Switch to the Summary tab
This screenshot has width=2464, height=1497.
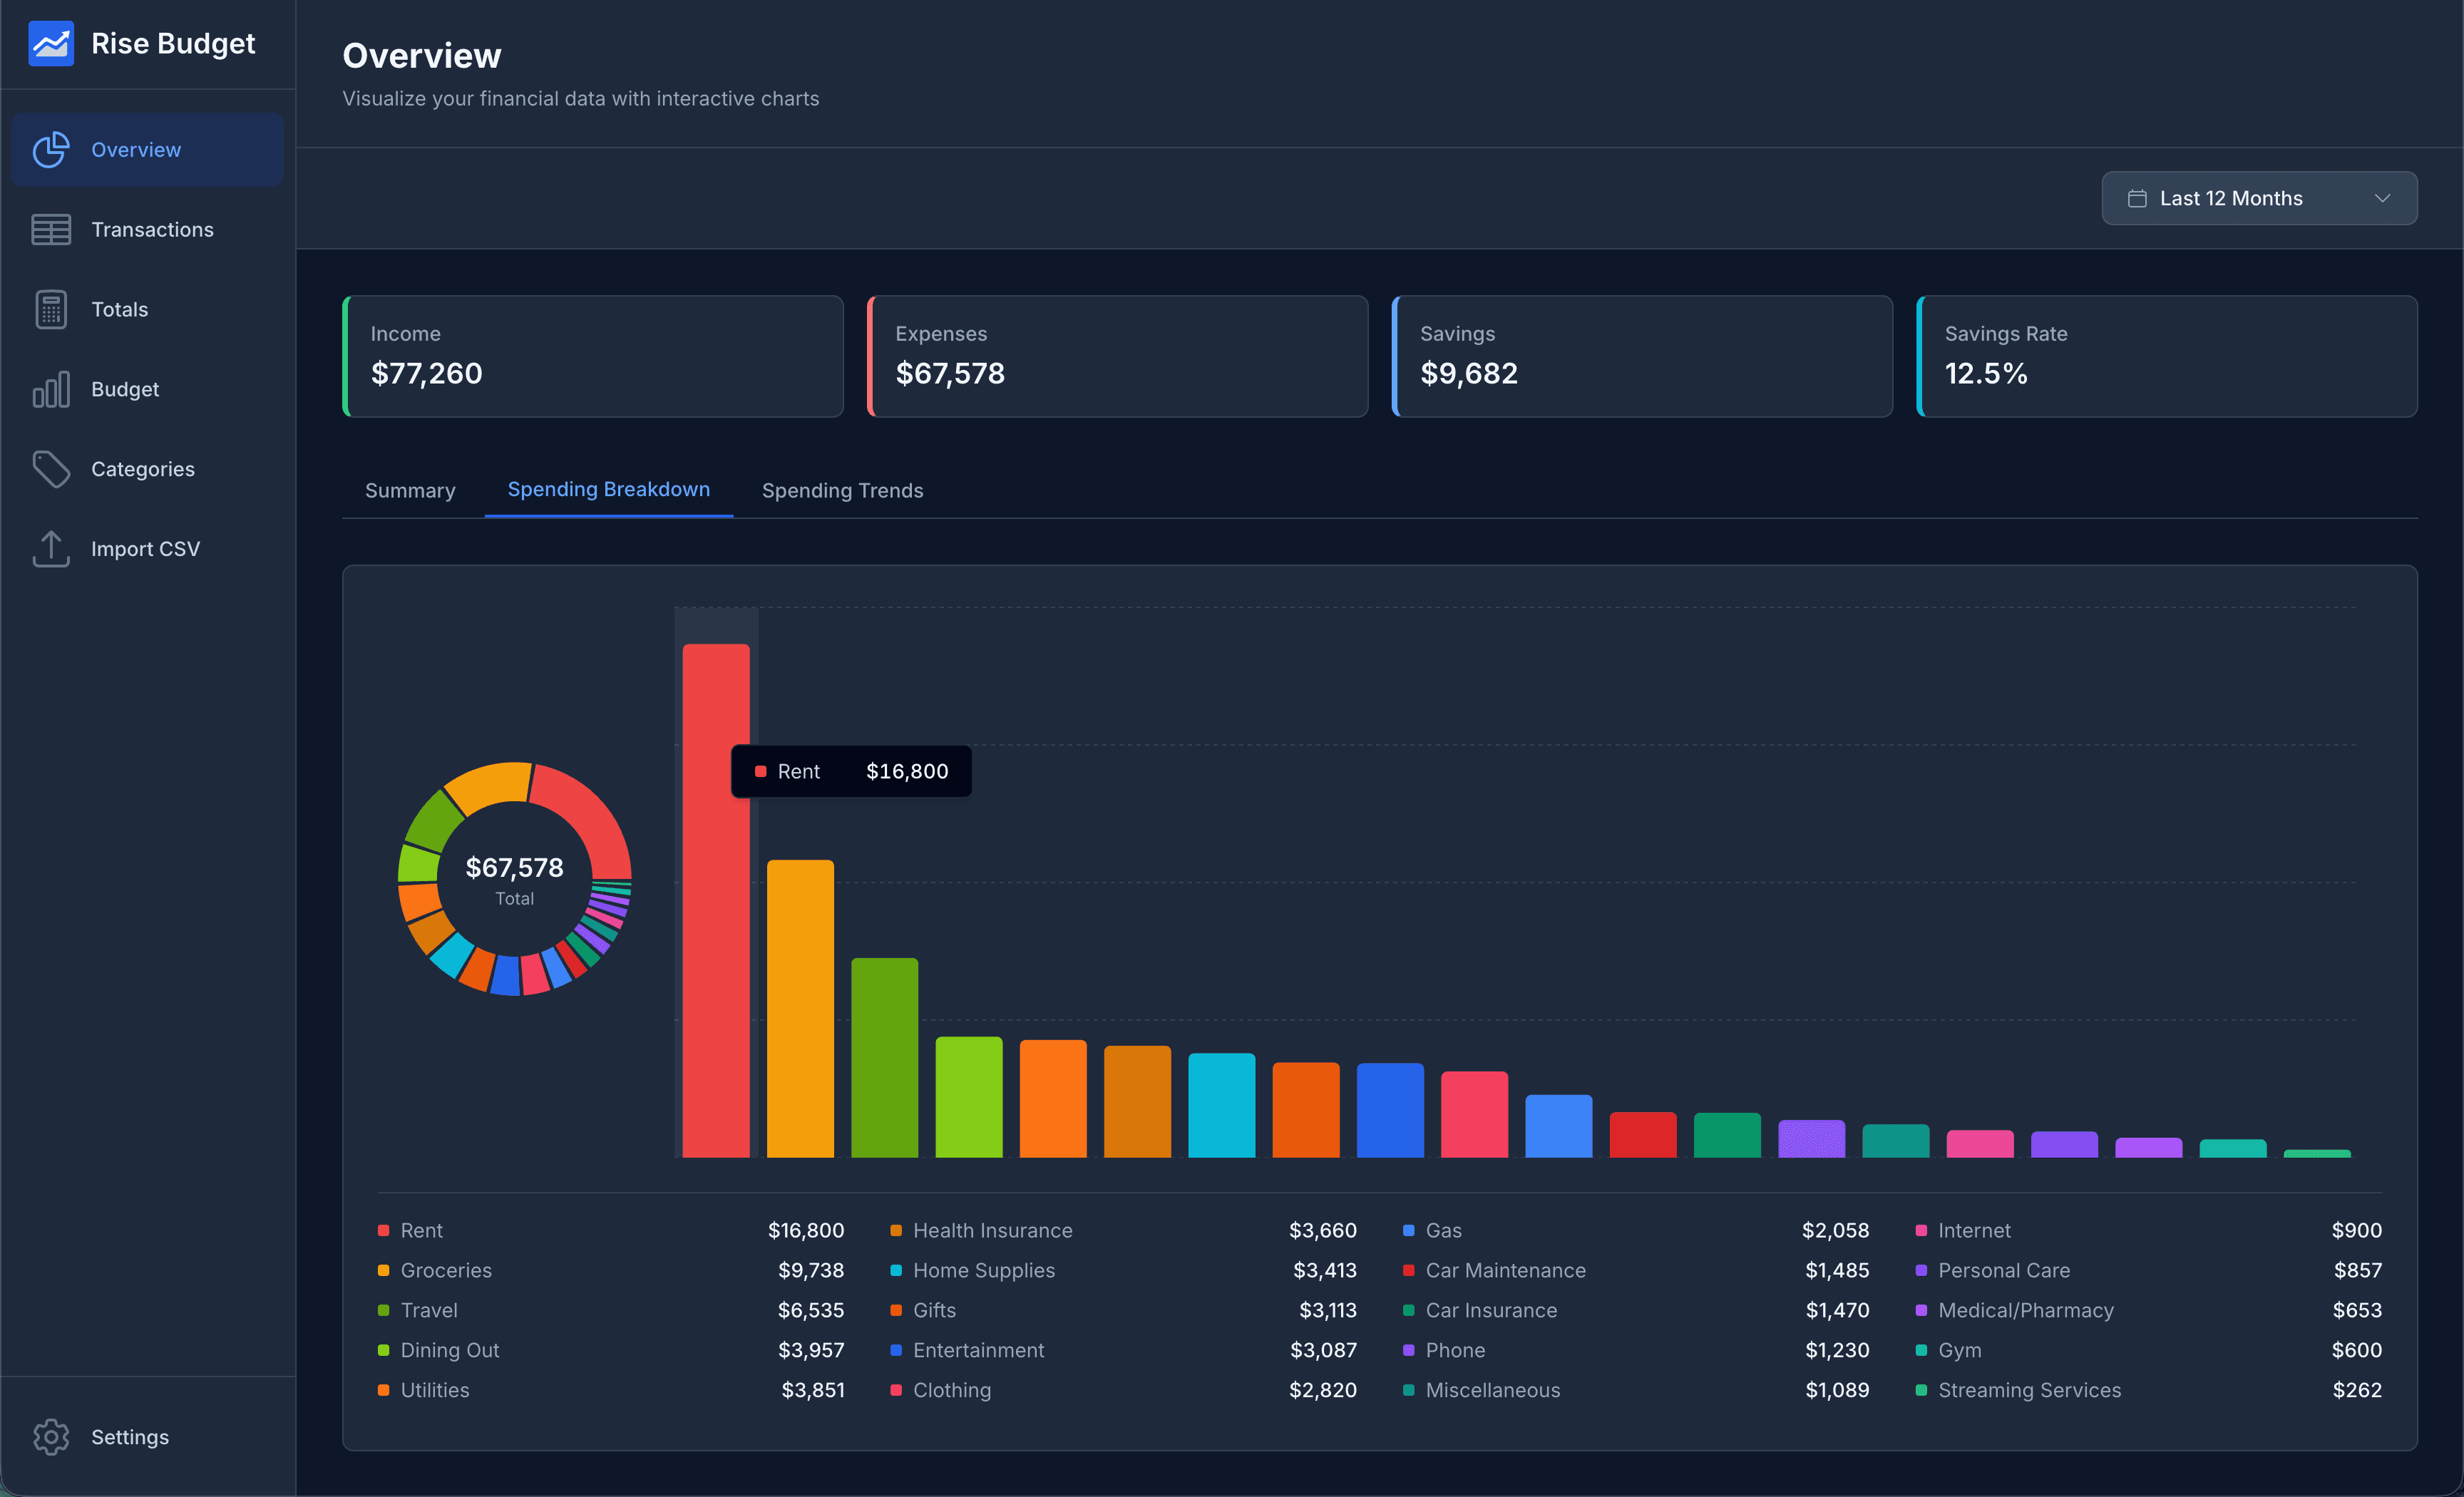coord(410,490)
